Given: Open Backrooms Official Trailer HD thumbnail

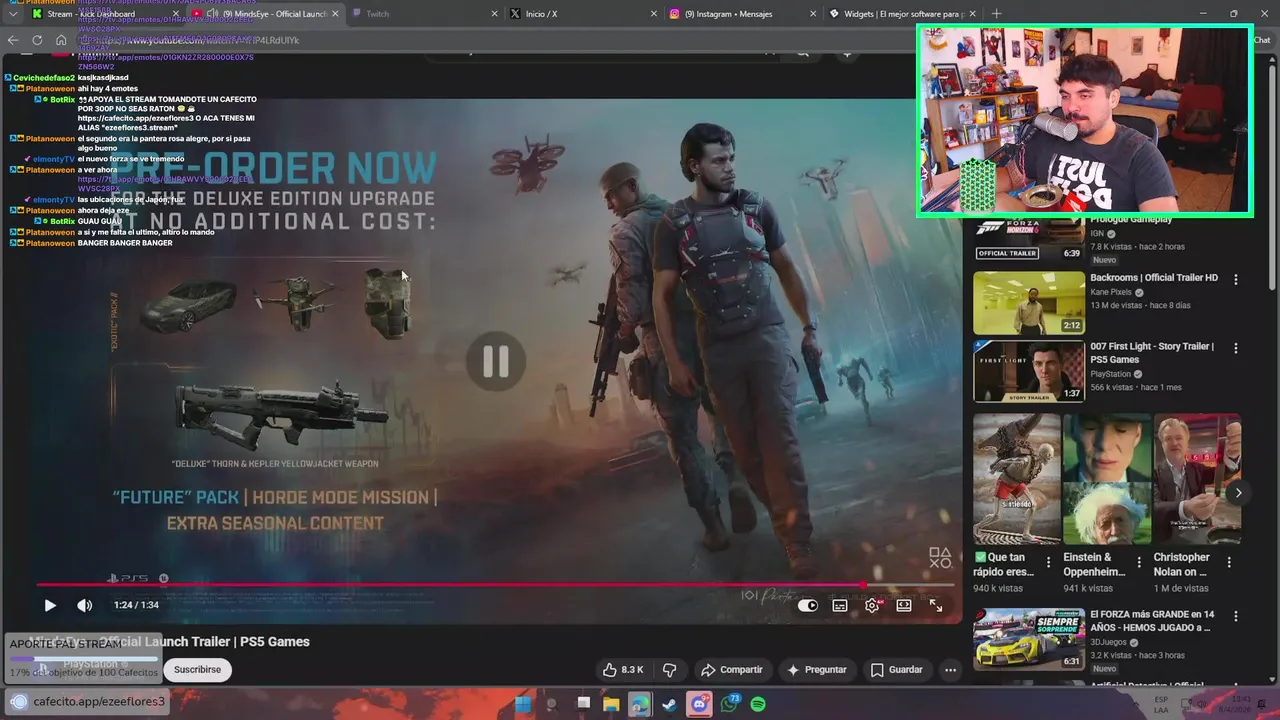Looking at the screenshot, I should [x=1029, y=303].
